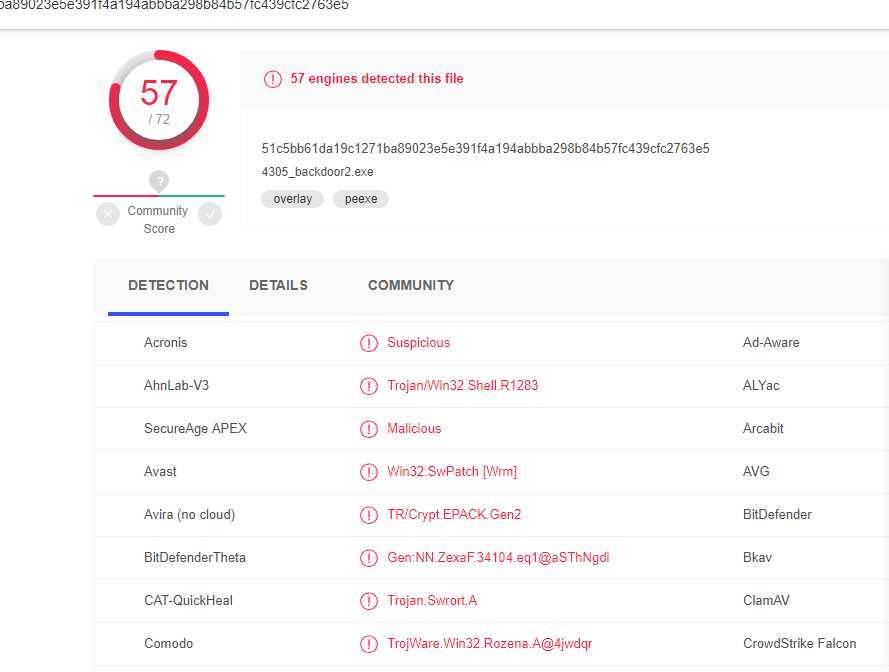Select file name 4305_backdoor2.exe
The image size is (889, 672).
[x=318, y=172]
